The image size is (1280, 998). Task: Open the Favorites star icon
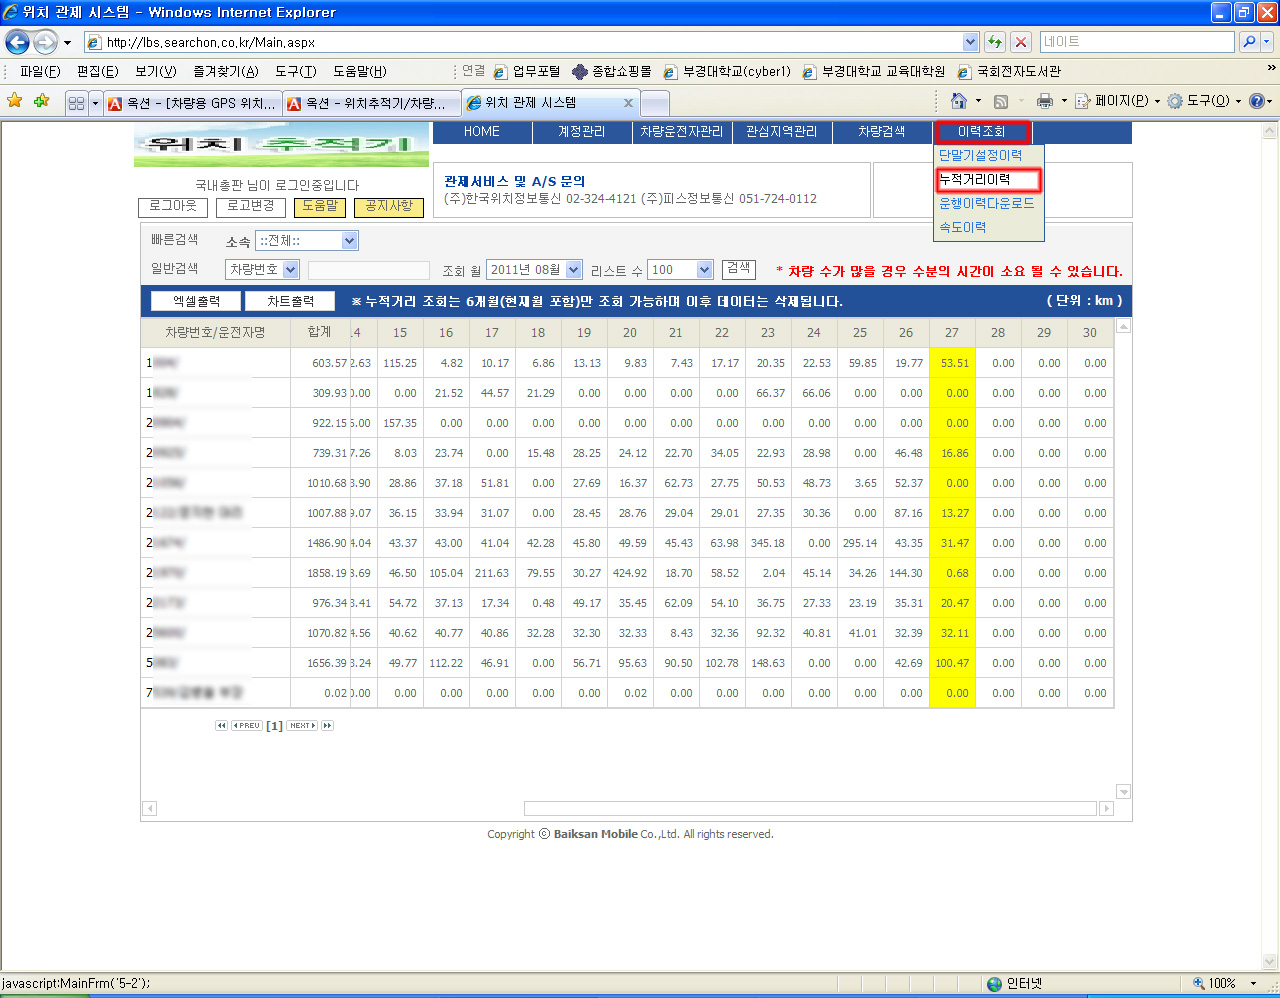pyautogui.click(x=14, y=101)
